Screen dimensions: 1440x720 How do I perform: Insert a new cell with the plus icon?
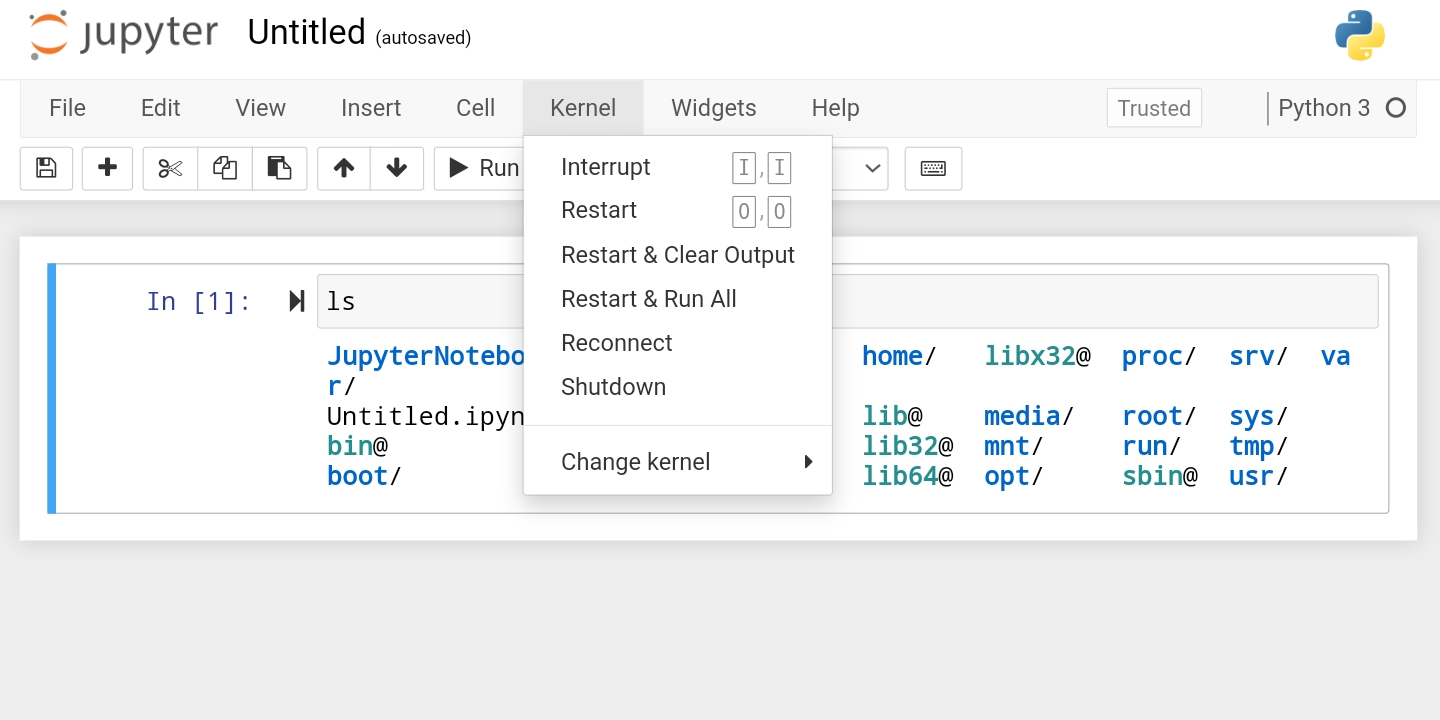click(x=107, y=168)
